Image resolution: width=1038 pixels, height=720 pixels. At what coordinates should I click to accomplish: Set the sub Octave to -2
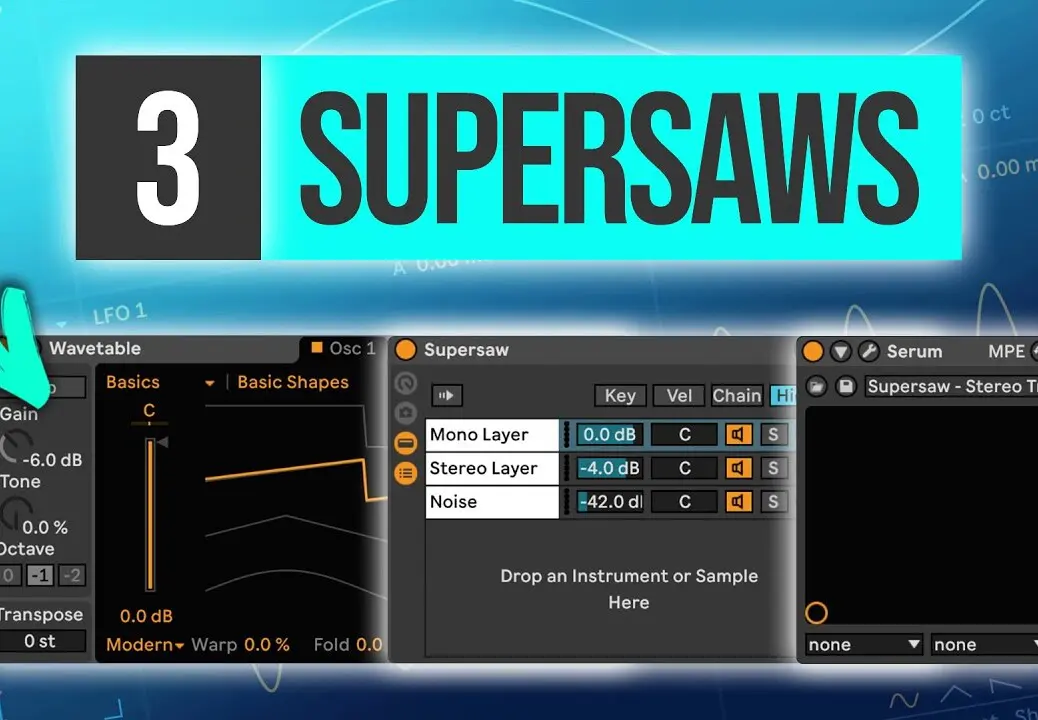click(72, 576)
